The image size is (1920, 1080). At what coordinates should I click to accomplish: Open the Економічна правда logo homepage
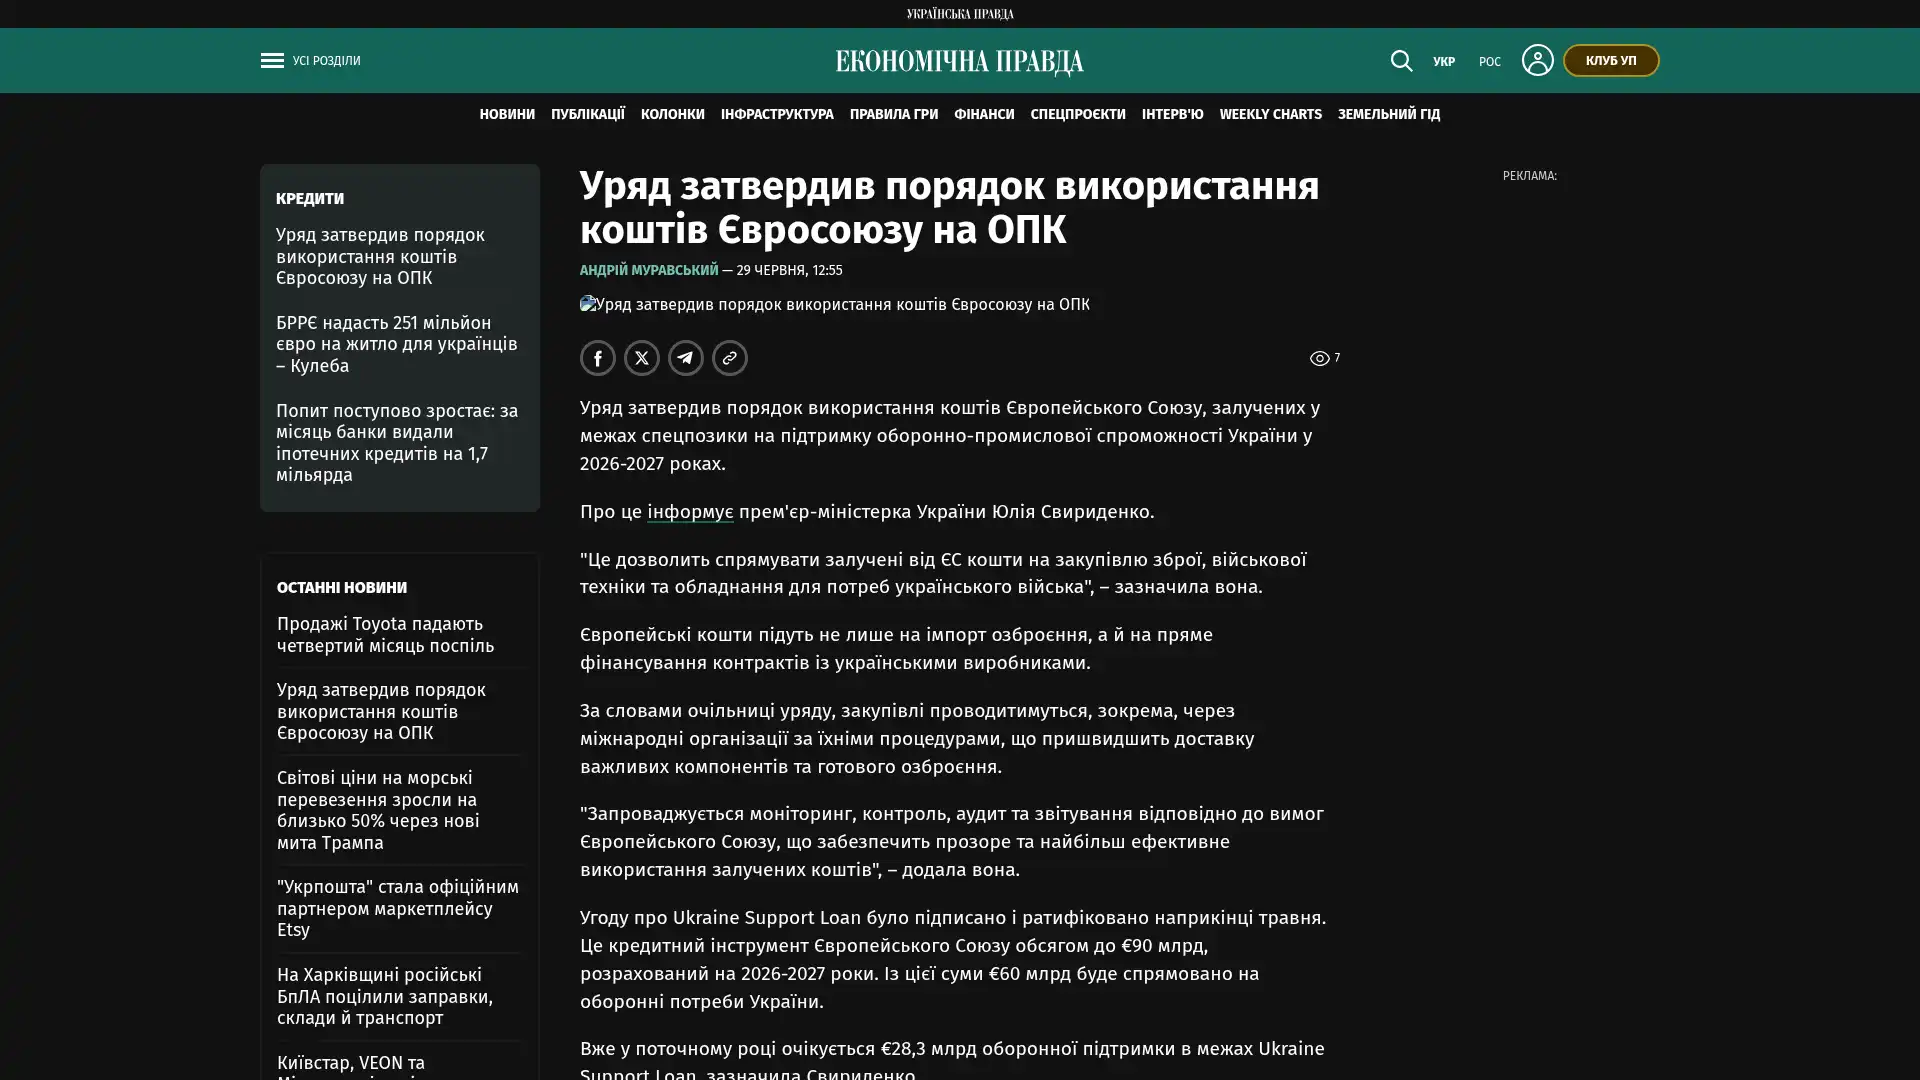coord(960,62)
